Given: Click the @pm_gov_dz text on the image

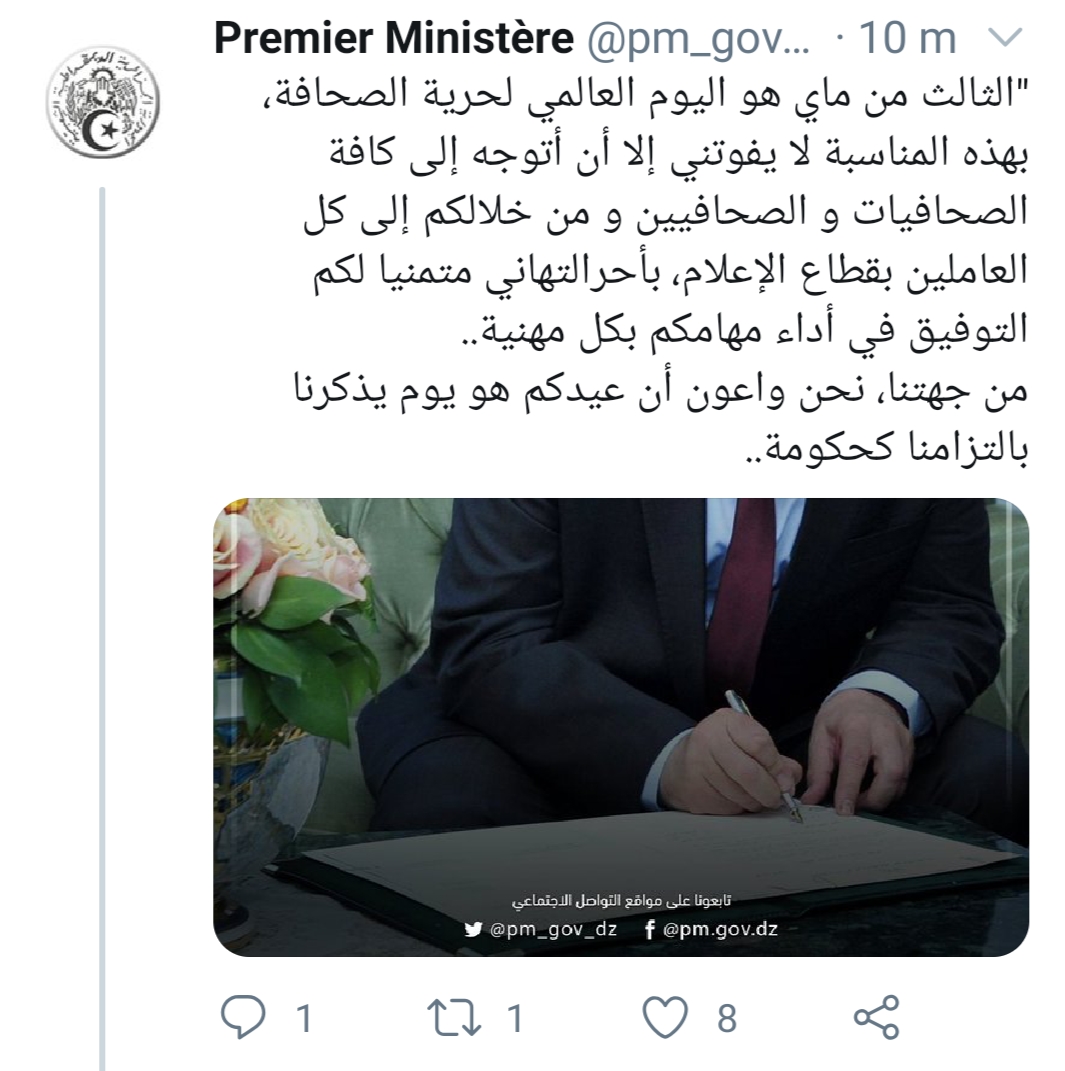Looking at the screenshot, I should pyautogui.click(x=553, y=929).
